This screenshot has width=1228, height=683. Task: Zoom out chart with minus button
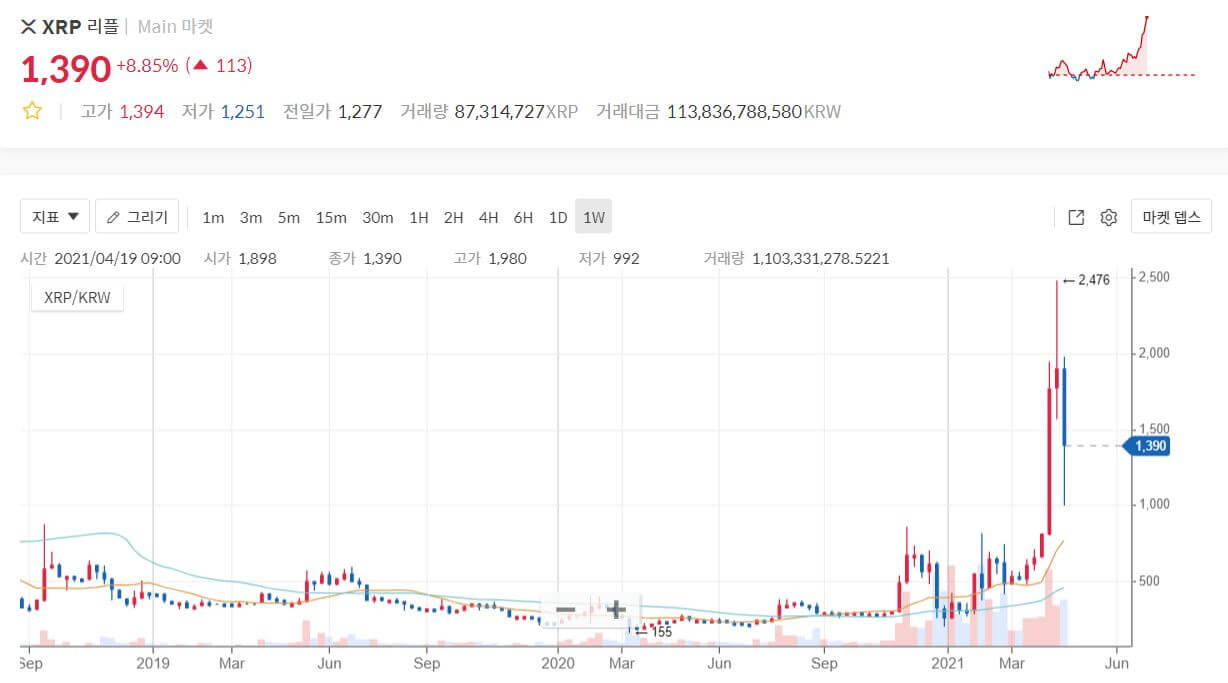pos(565,609)
